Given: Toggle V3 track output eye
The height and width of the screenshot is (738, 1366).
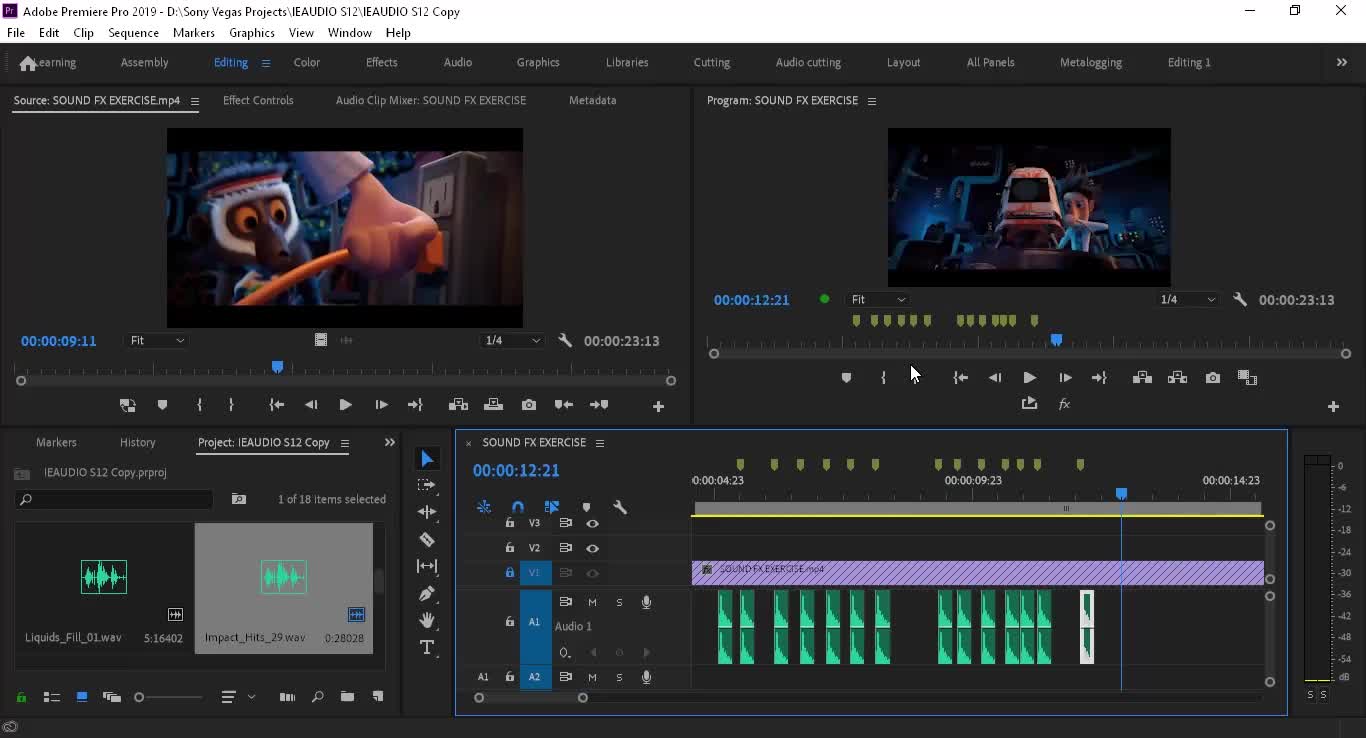Looking at the screenshot, I should click(x=592, y=523).
